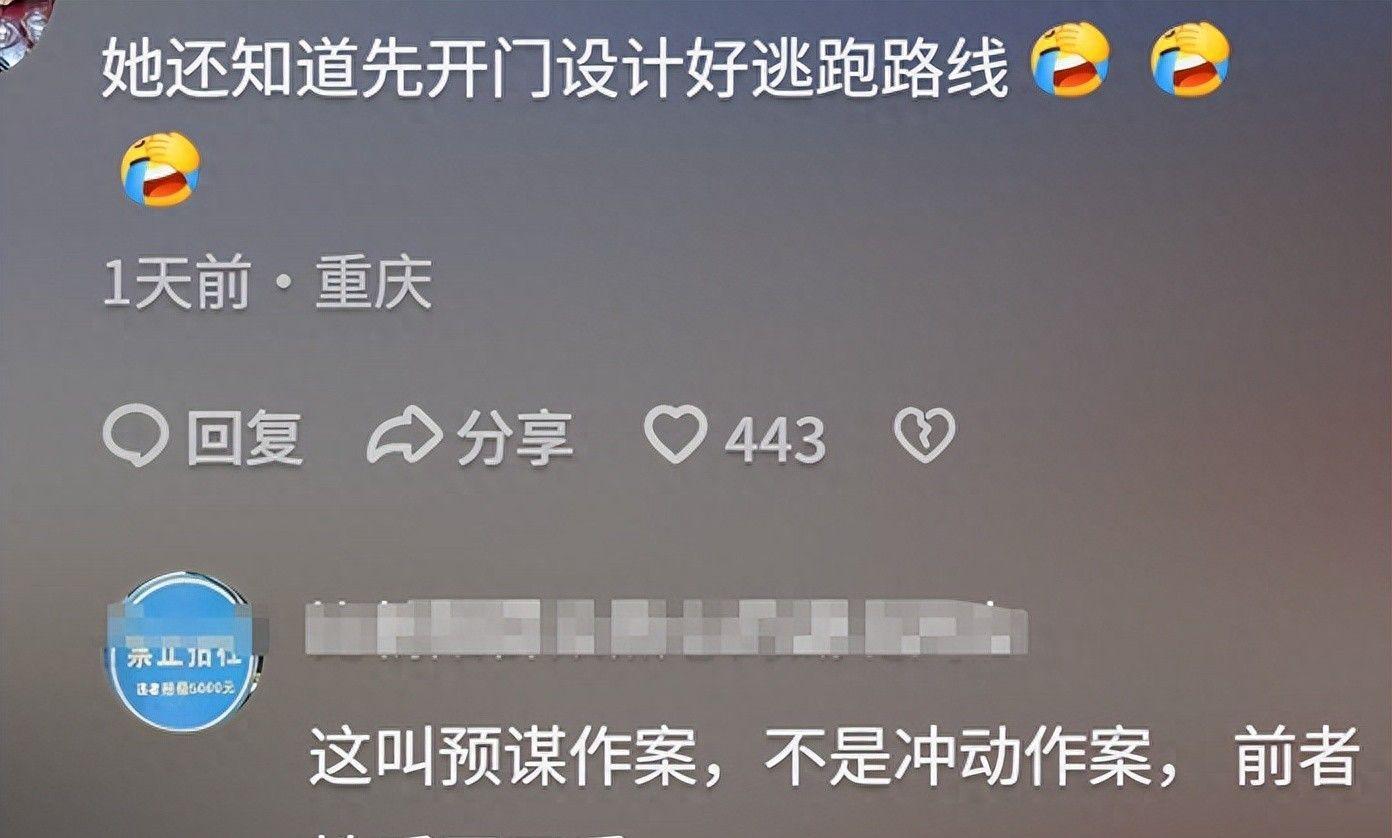The height and width of the screenshot is (838, 1392).
Task: Like the comment with the heart icon
Action: 675,436
